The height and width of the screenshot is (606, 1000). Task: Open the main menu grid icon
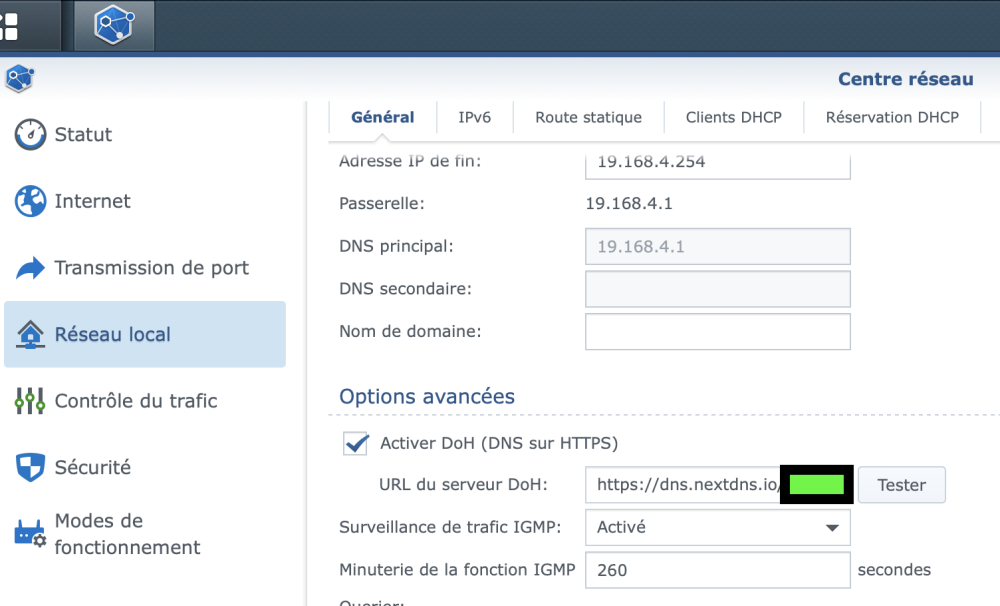coord(10,26)
